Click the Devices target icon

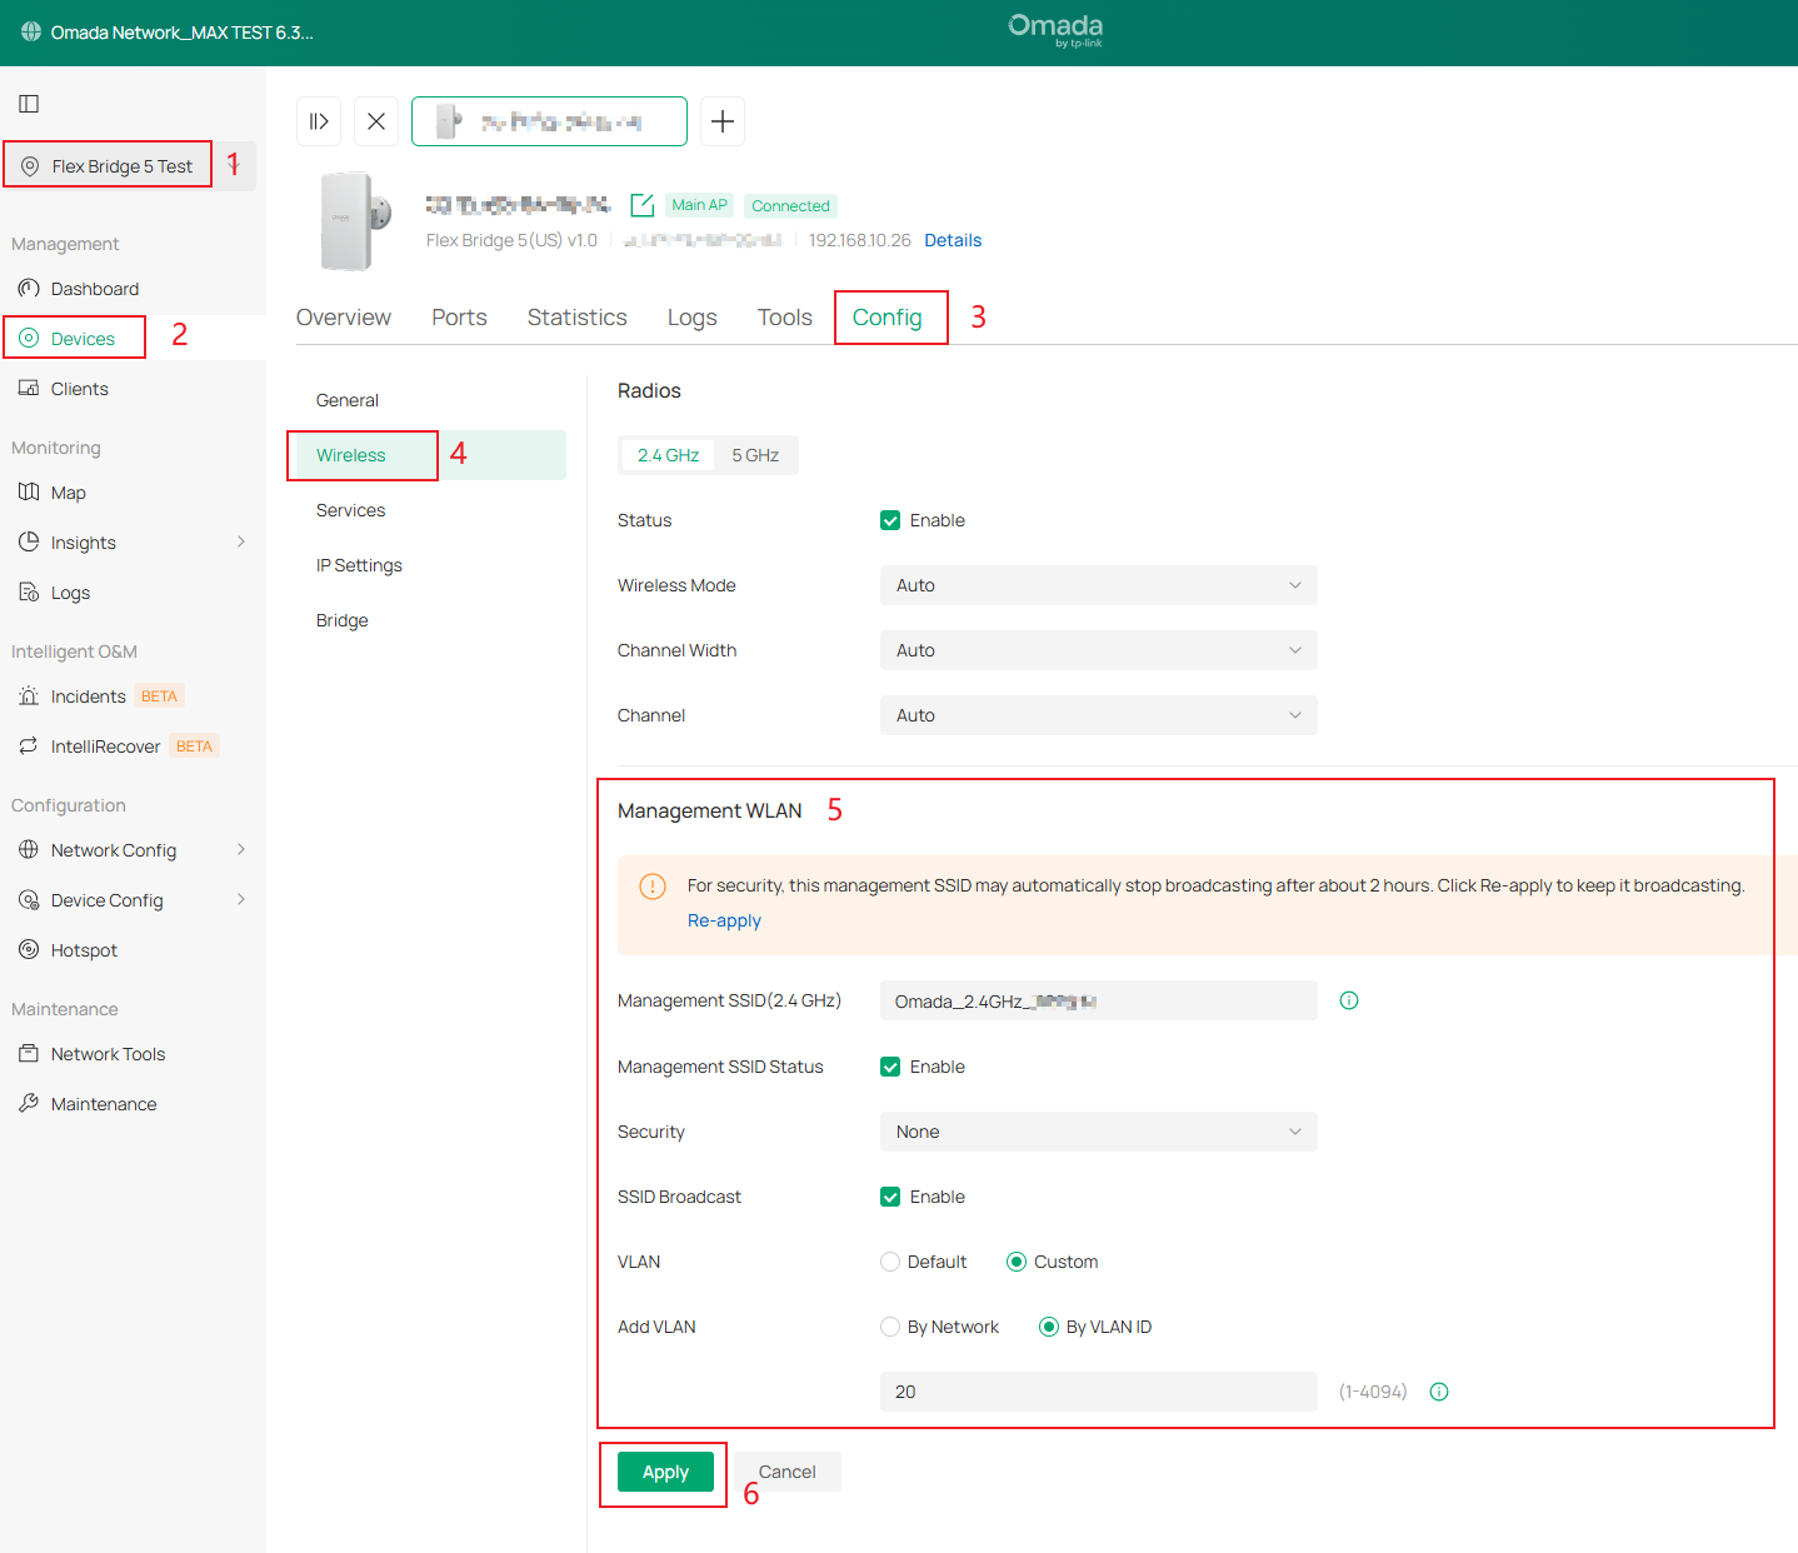tap(29, 338)
